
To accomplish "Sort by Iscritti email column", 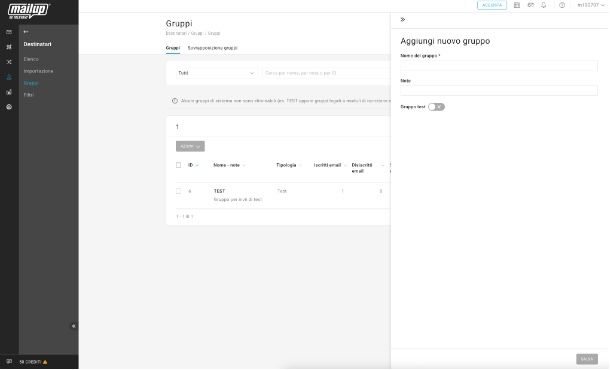I will click(330, 165).
